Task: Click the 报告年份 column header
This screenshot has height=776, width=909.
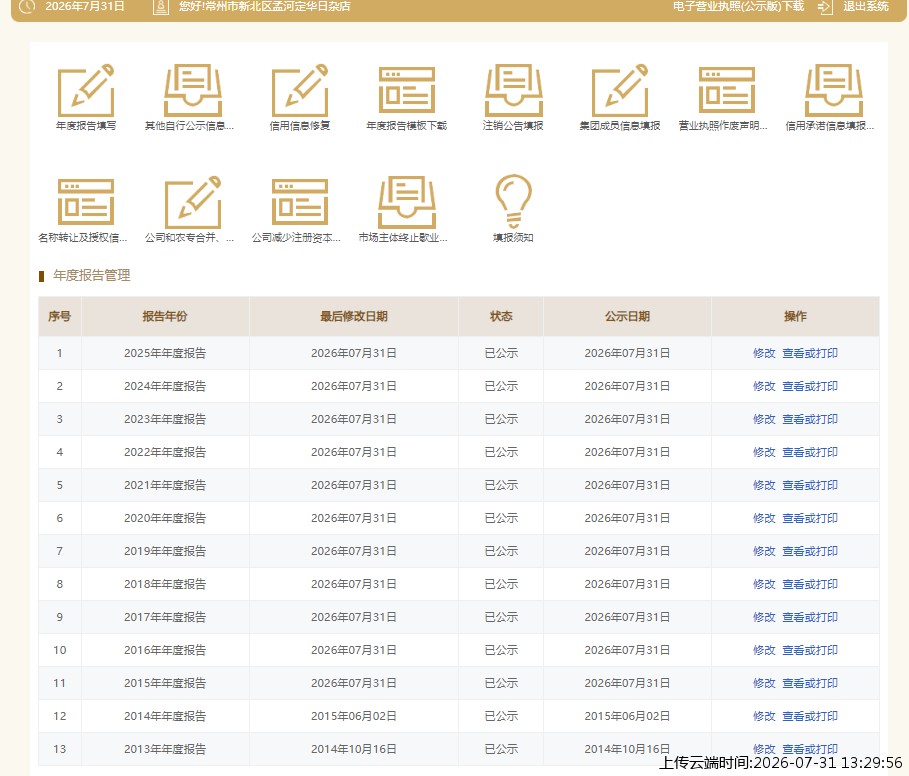Action: (x=165, y=316)
